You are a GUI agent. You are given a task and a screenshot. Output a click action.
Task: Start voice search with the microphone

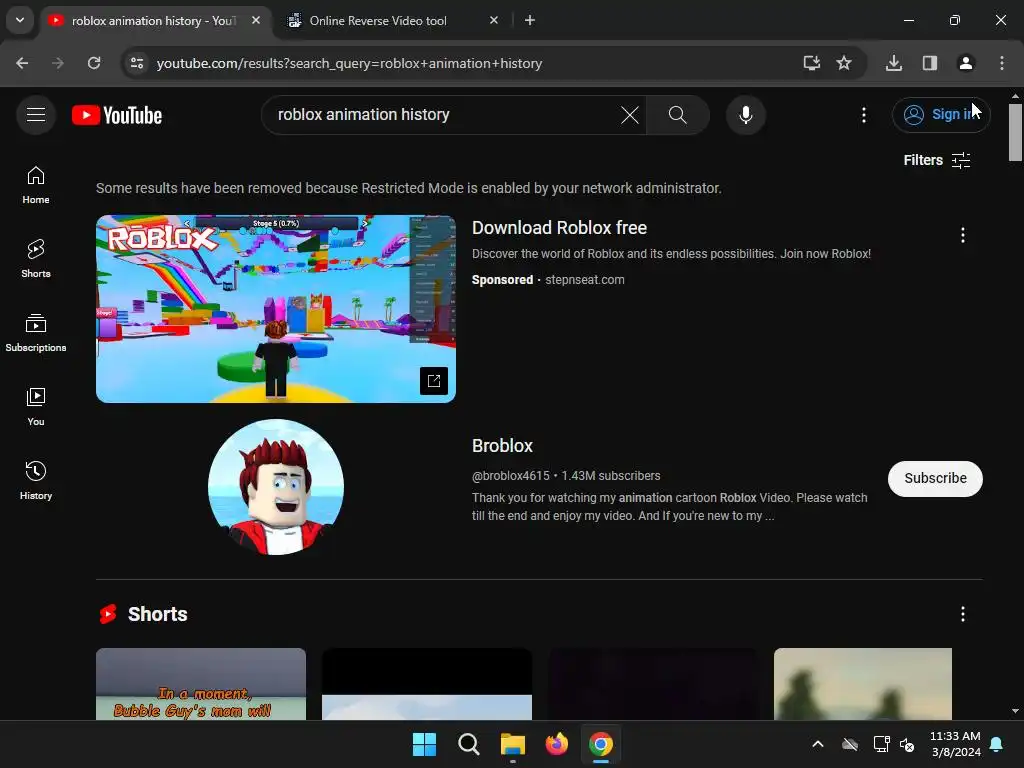tap(745, 115)
